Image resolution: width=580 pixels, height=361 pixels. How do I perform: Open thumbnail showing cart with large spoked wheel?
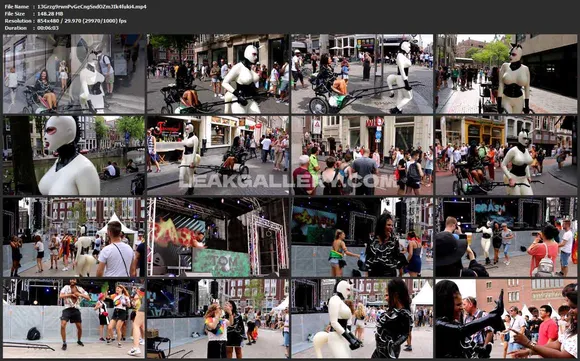coord(362,74)
